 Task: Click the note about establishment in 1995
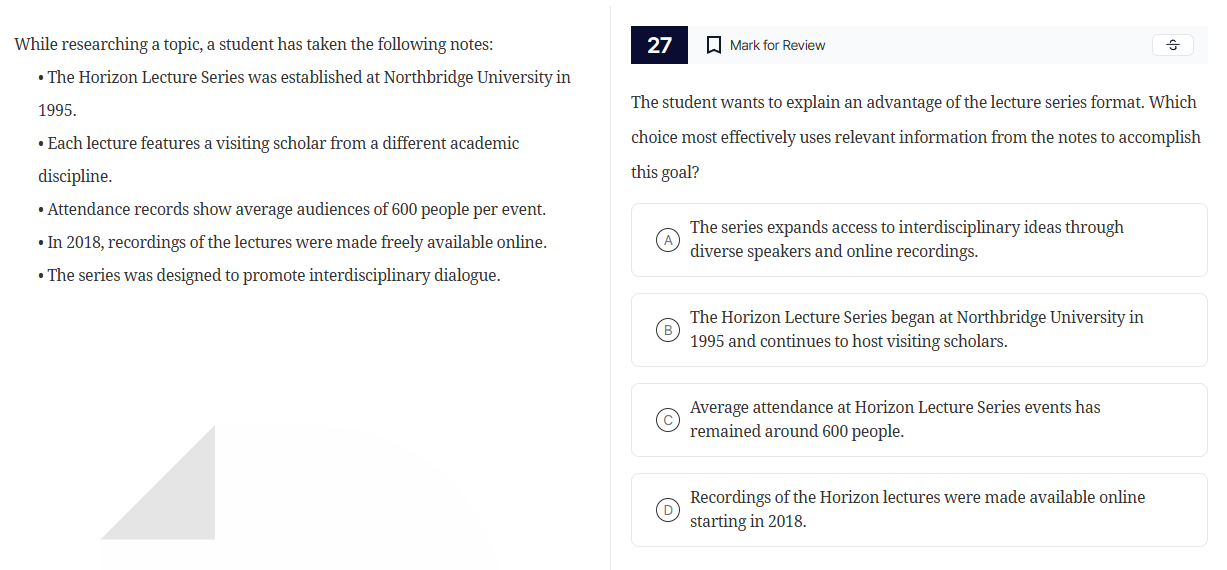click(x=308, y=78)
